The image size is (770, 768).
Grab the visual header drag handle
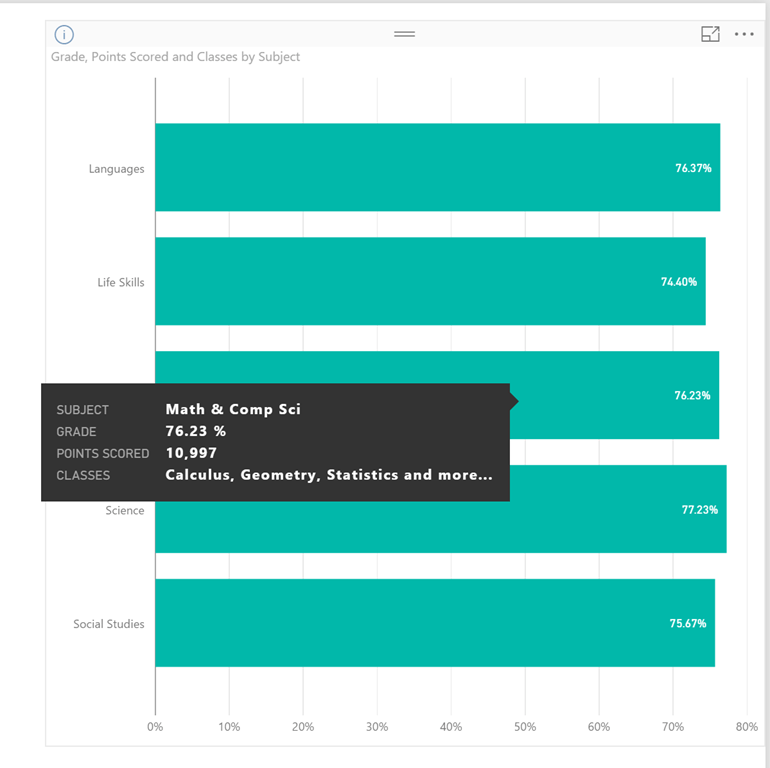404,34
